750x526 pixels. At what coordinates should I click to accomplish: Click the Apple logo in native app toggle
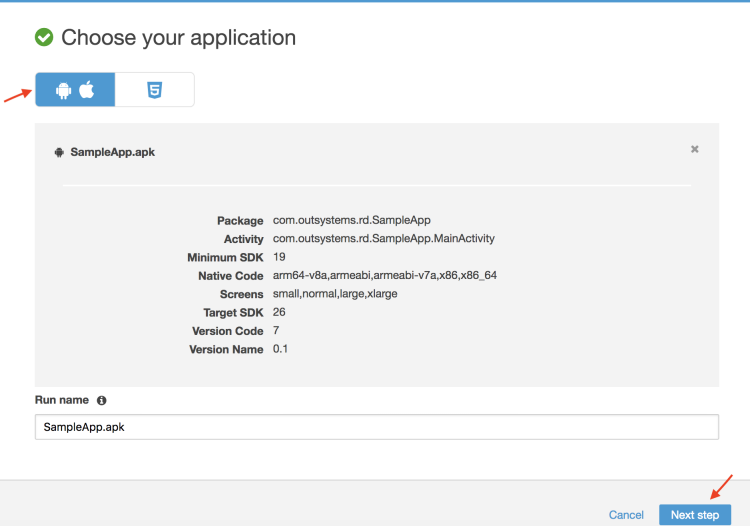(x=87, y=90)
